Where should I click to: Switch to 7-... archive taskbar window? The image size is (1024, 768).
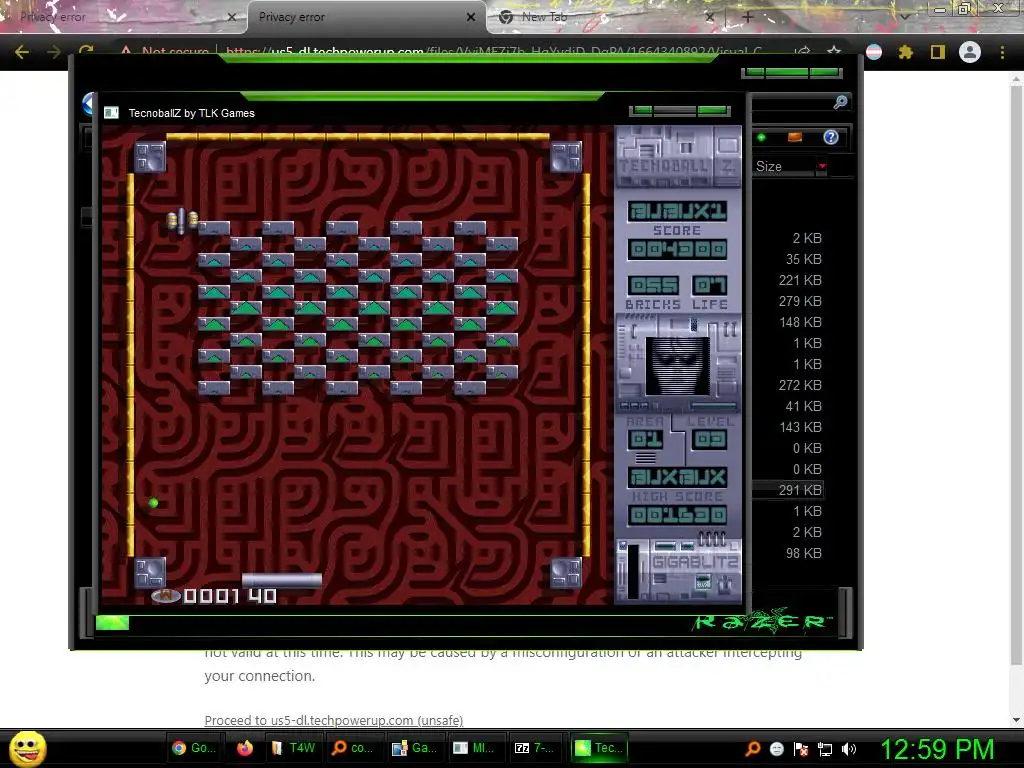pos(534,748)
